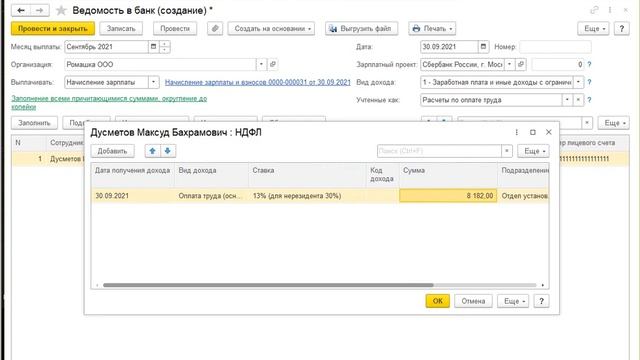Click the horizontal scrollbar in НДФЛ dialog
Viewport: 640px width, 360px height.
268,285
